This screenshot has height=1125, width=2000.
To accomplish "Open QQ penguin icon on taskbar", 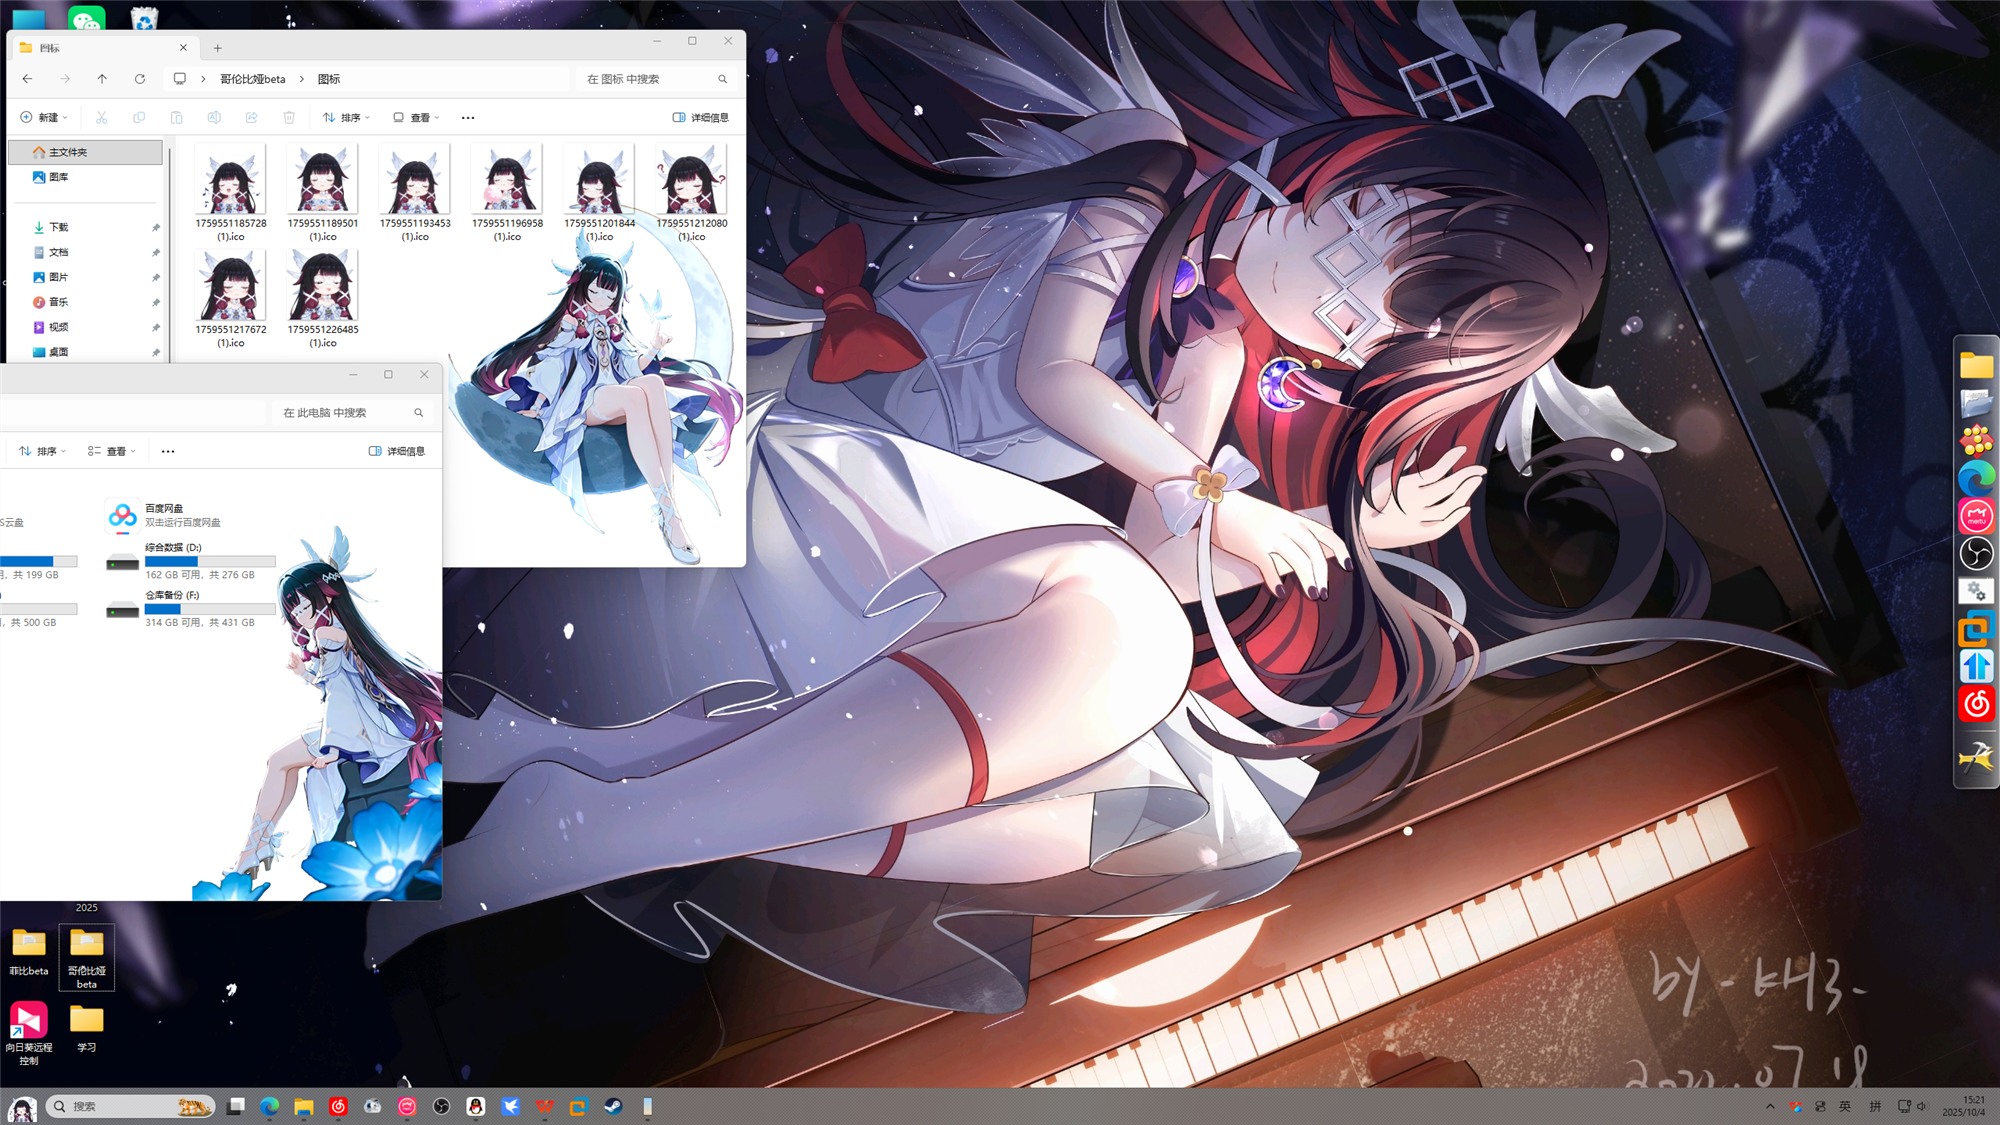I will [476, 1106].
